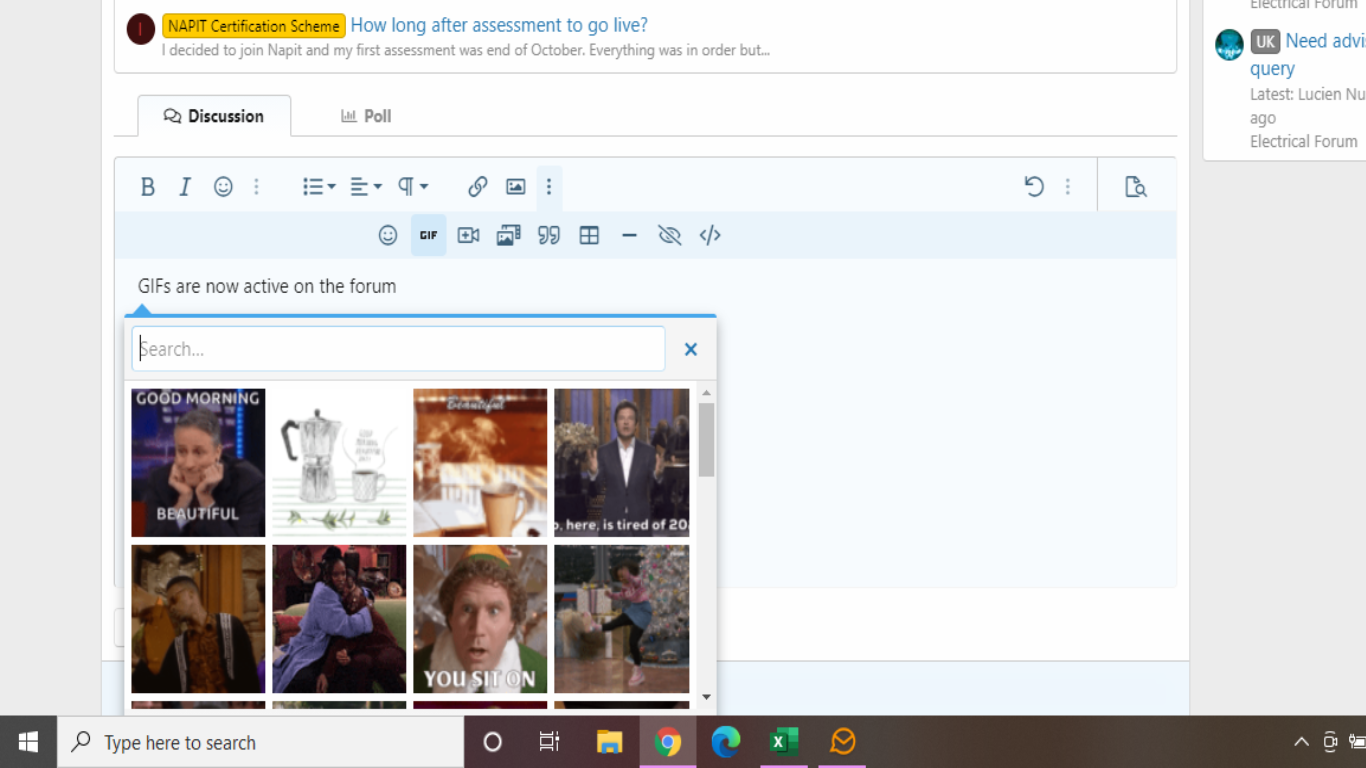Viewport: 1366px width, 768px height.
Task: Switch to Google Chrome on the taskbar
Action: click(x=668, y=742)
